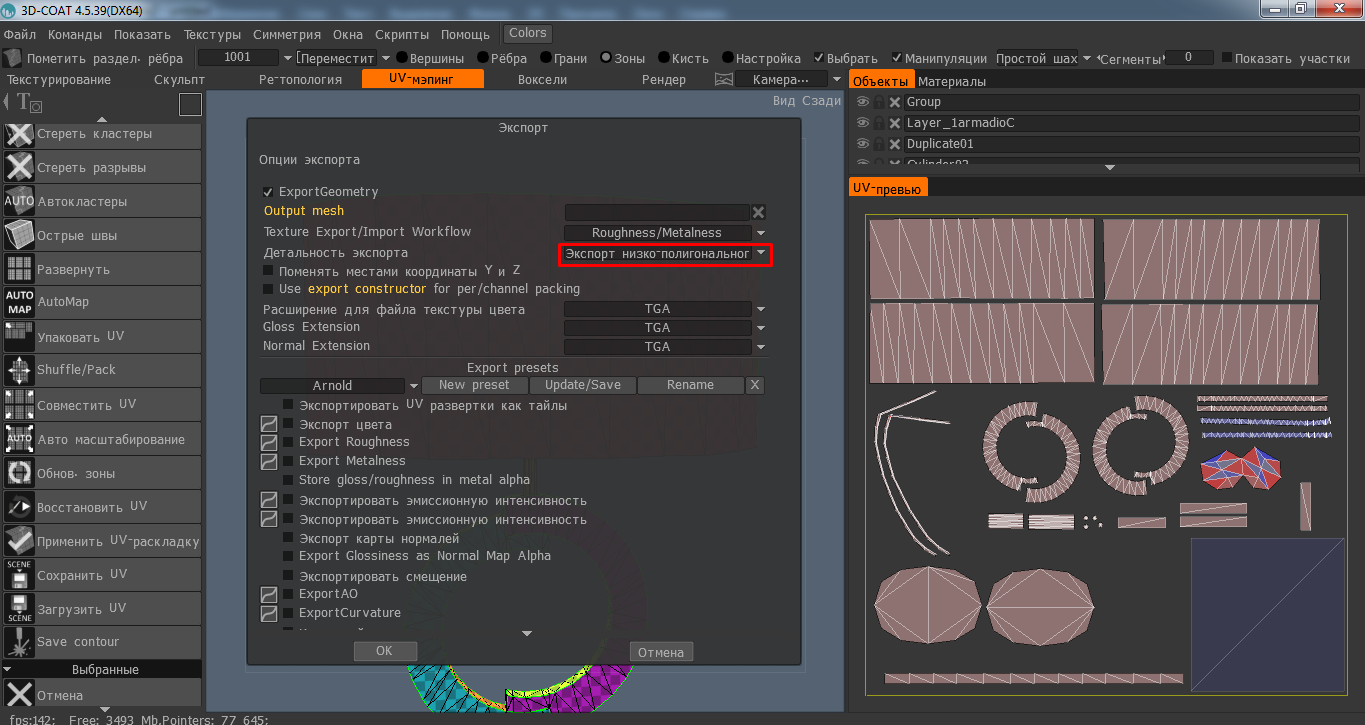
Task: Click the Восстановить UV icon
Action: [x=19, y=507]
